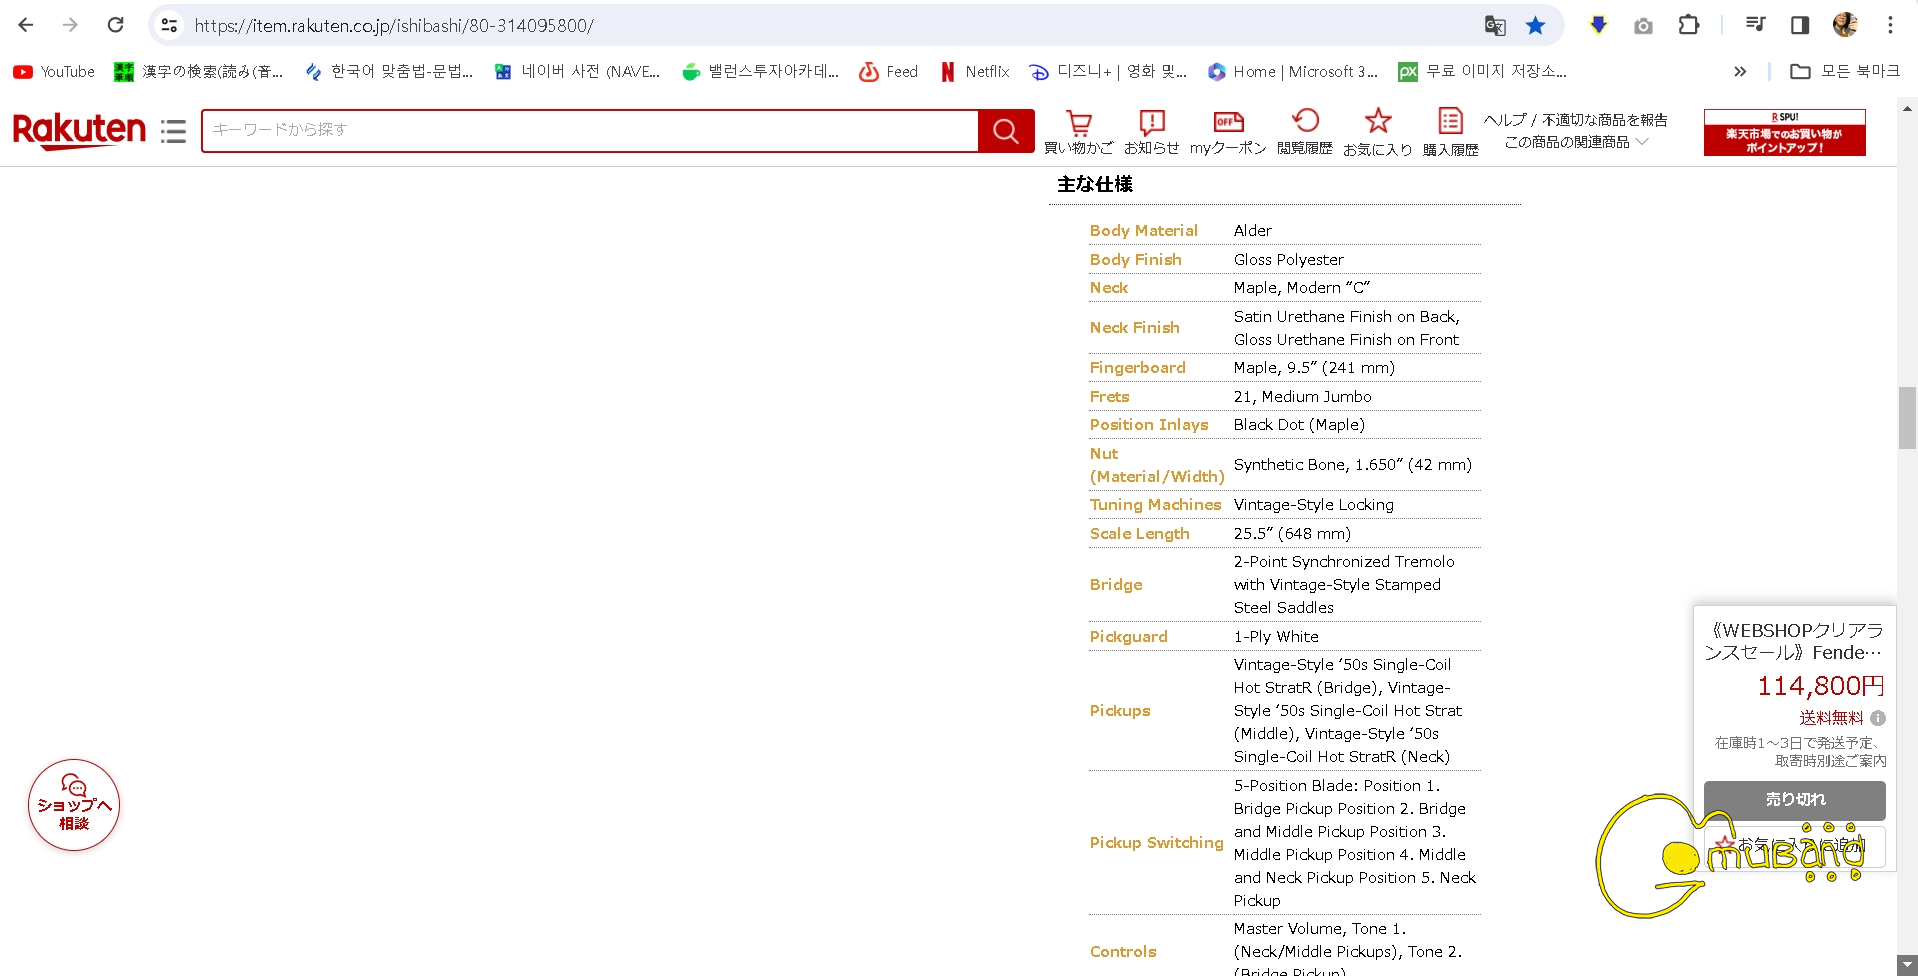
Task: Open myクーポン coupons
Action: [x=1228, y=132]
